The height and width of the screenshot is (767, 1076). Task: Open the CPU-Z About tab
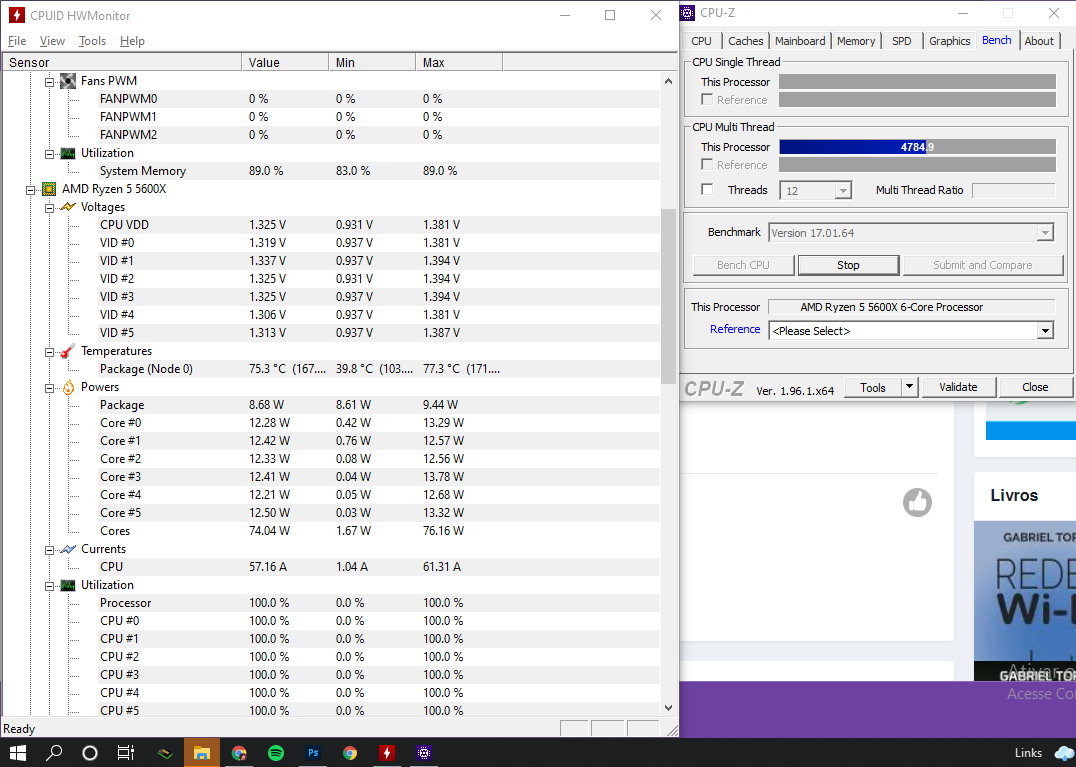coord(1039,41)
